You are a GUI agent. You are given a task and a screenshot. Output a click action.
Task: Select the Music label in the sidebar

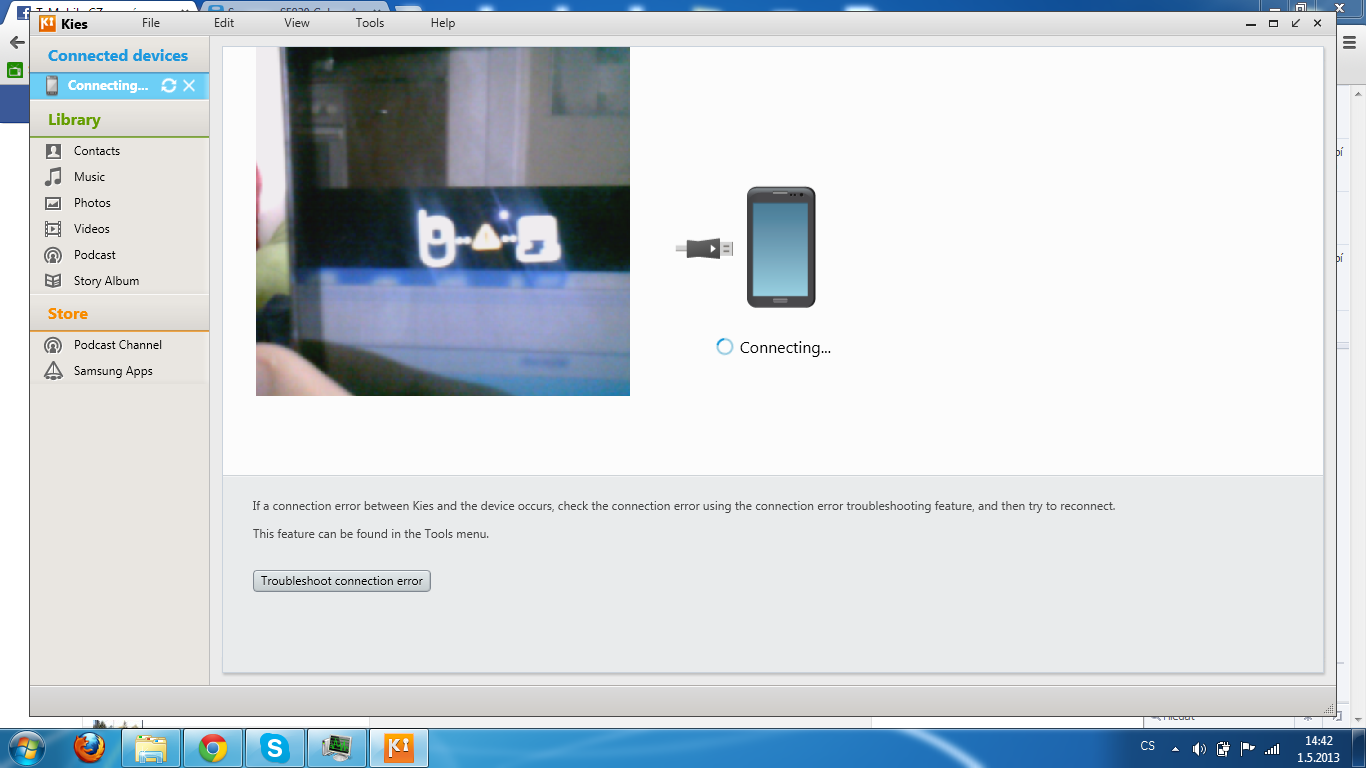(x=89, y=177)
